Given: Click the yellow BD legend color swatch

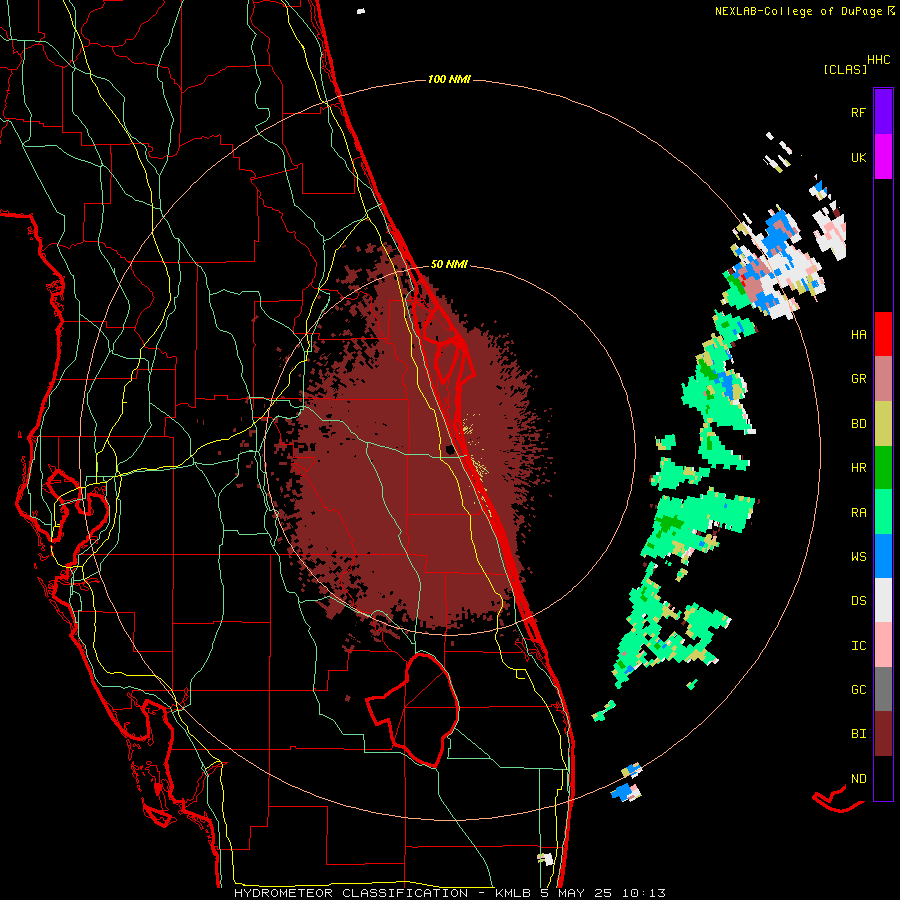Looking at the screenshot, I should click(883, 424).
